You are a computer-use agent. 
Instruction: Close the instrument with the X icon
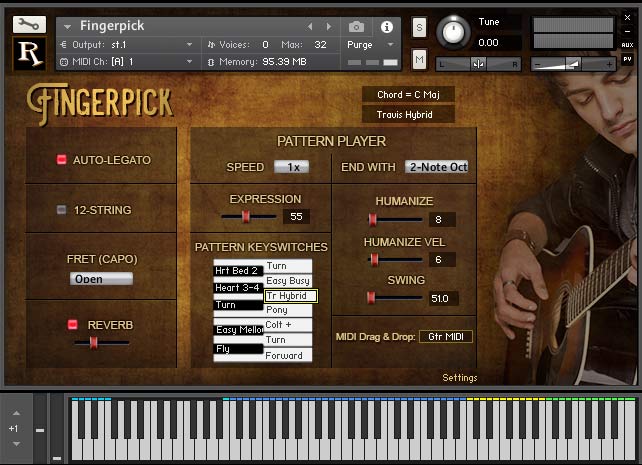pyautogui.click(x=627, y=17)
